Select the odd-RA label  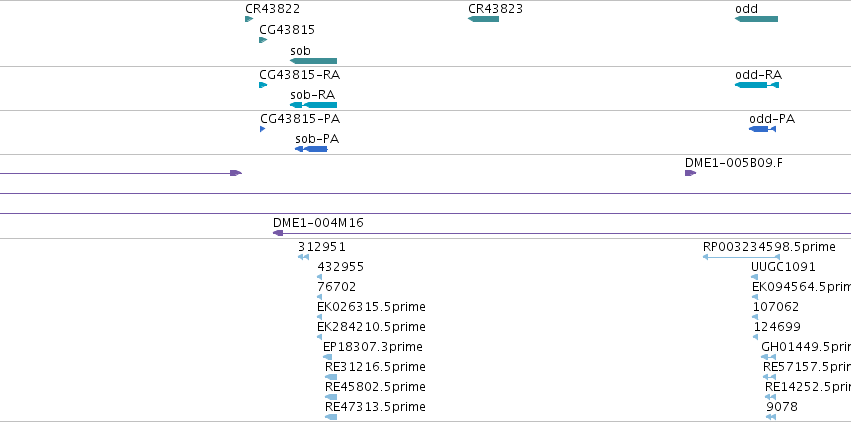pos(759,75)
